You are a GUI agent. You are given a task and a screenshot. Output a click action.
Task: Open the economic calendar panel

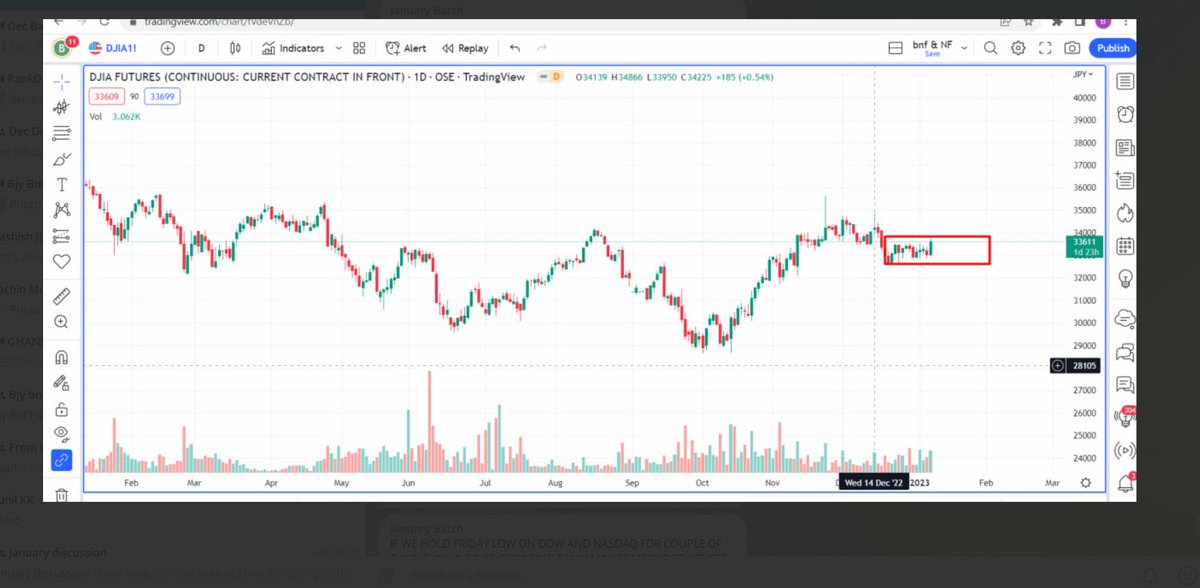coord(1125,245)
